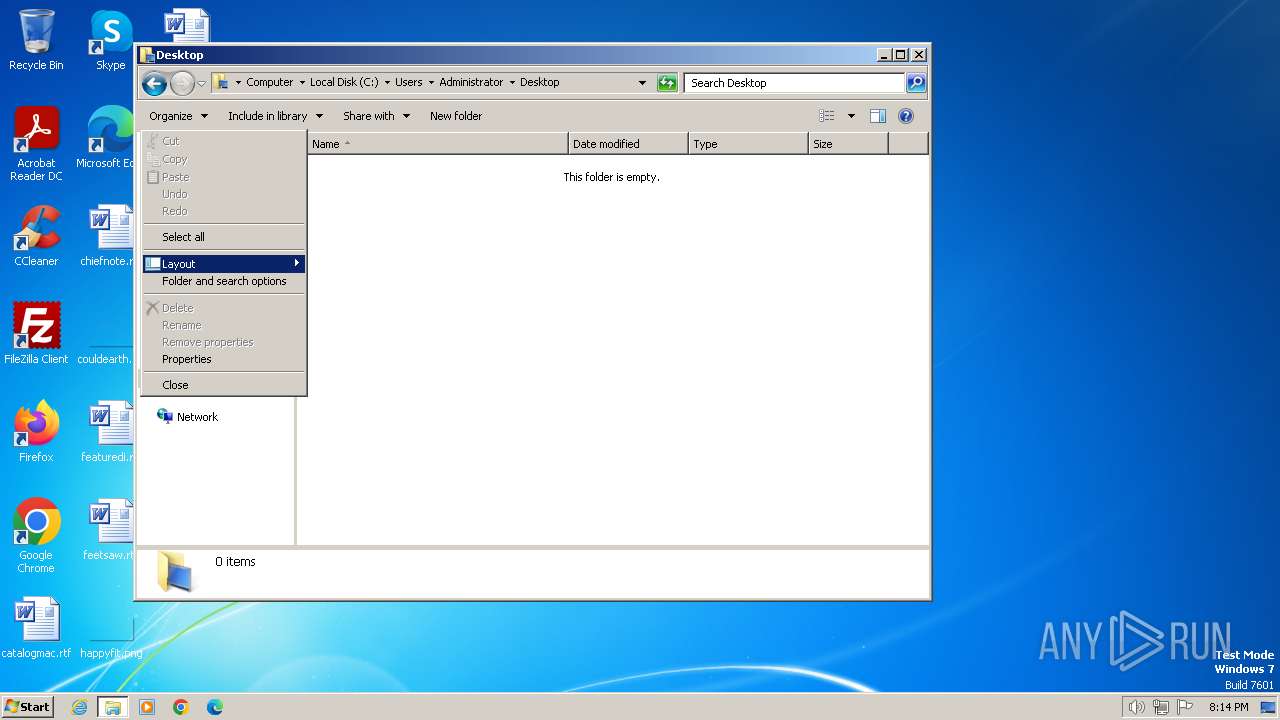Open recent locations dropdown next to Forward

coord(202,83)
